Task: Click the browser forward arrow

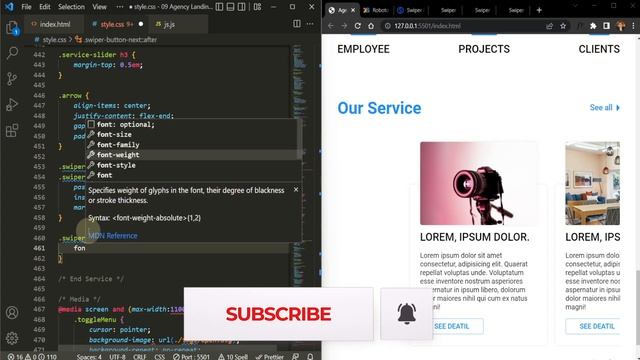Action: [x=344, y=26]
